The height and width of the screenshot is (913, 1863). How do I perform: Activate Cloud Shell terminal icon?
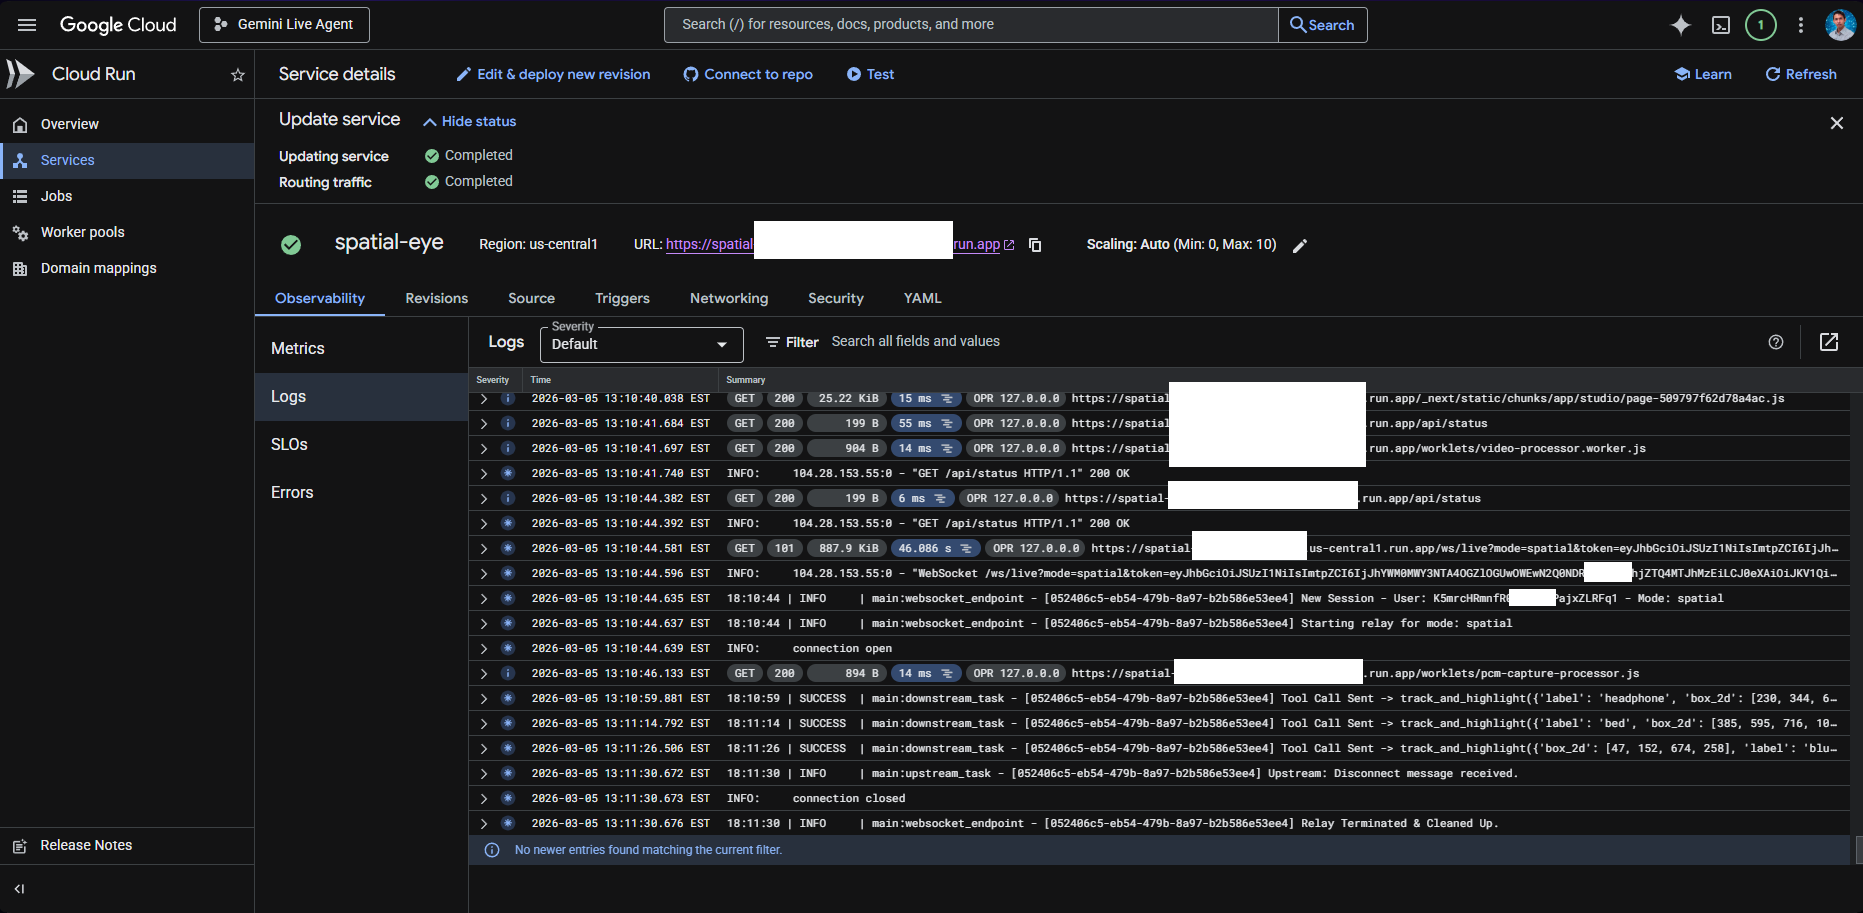pyautogui.click(x=1721, y=25)
